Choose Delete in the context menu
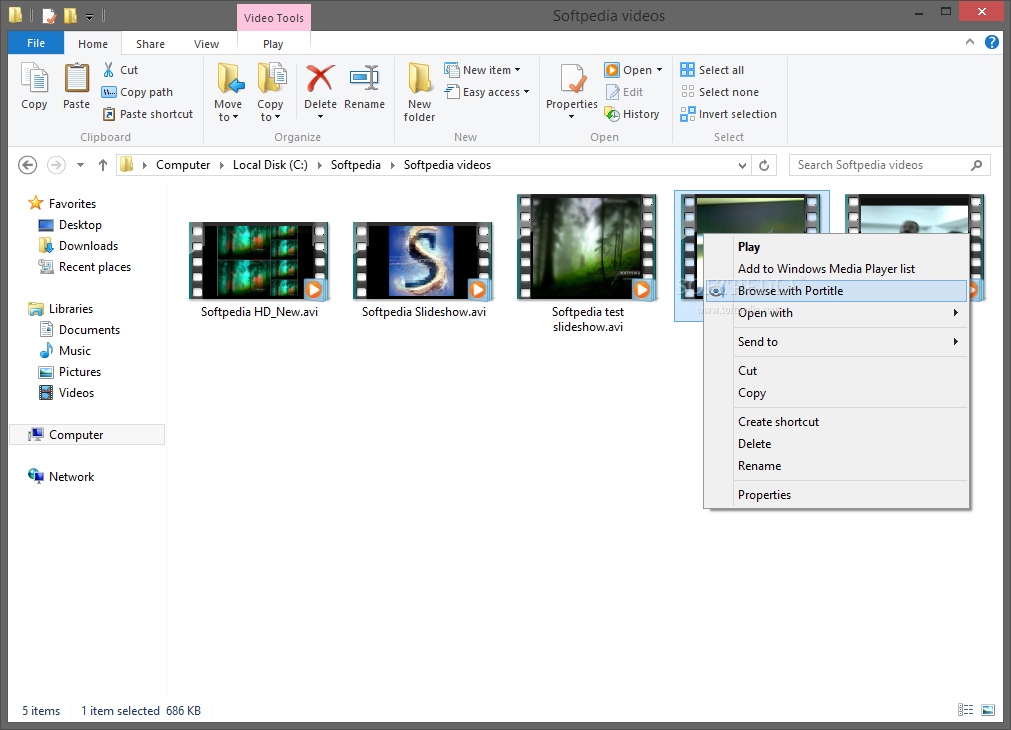Screen dimensions: 1011x730 point(837,444)
